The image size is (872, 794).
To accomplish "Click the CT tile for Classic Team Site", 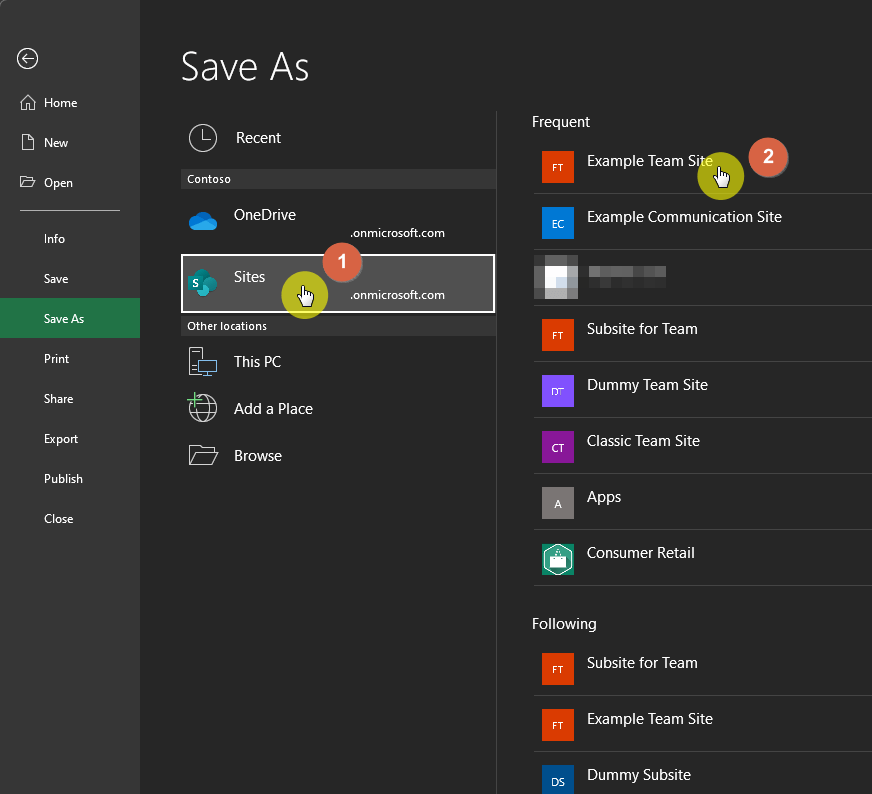I will click(558, 447).
